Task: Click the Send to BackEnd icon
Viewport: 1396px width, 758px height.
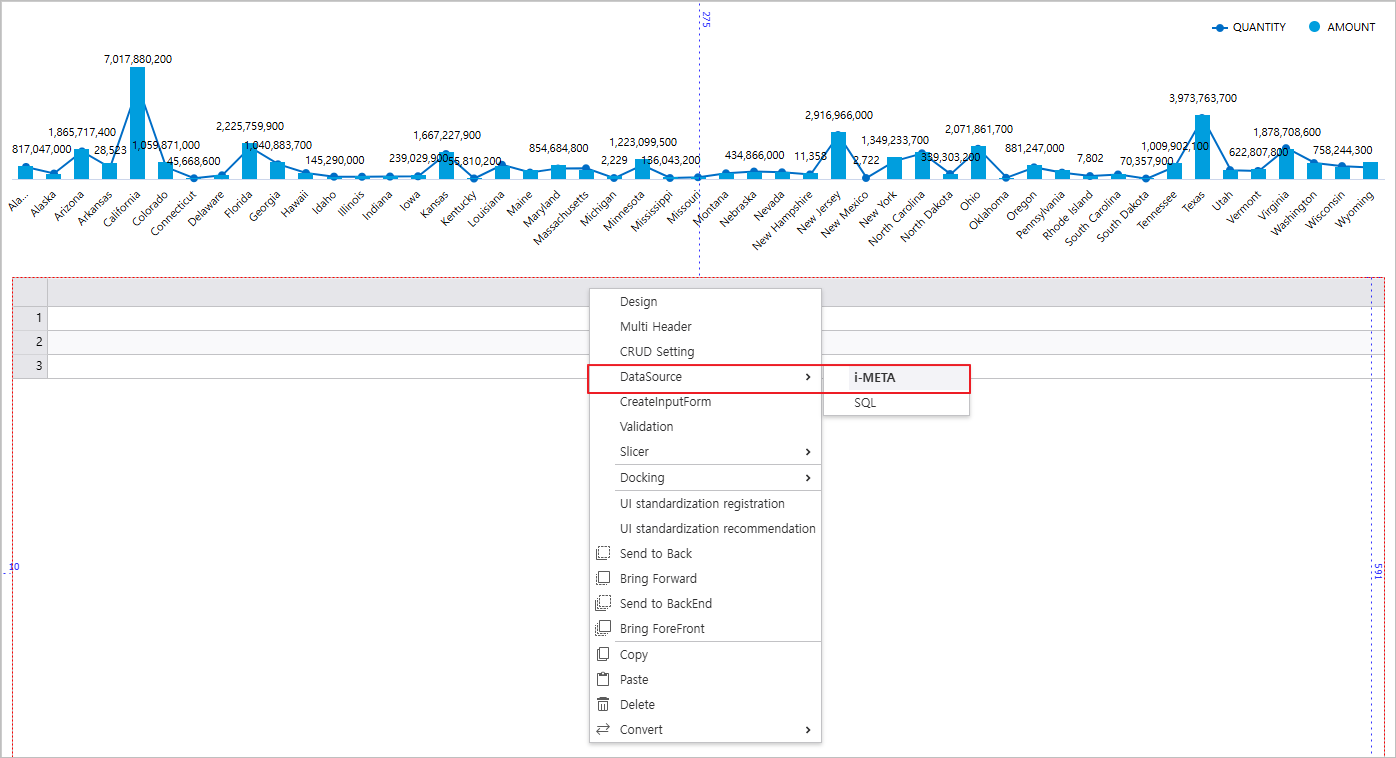Action: 602,603
